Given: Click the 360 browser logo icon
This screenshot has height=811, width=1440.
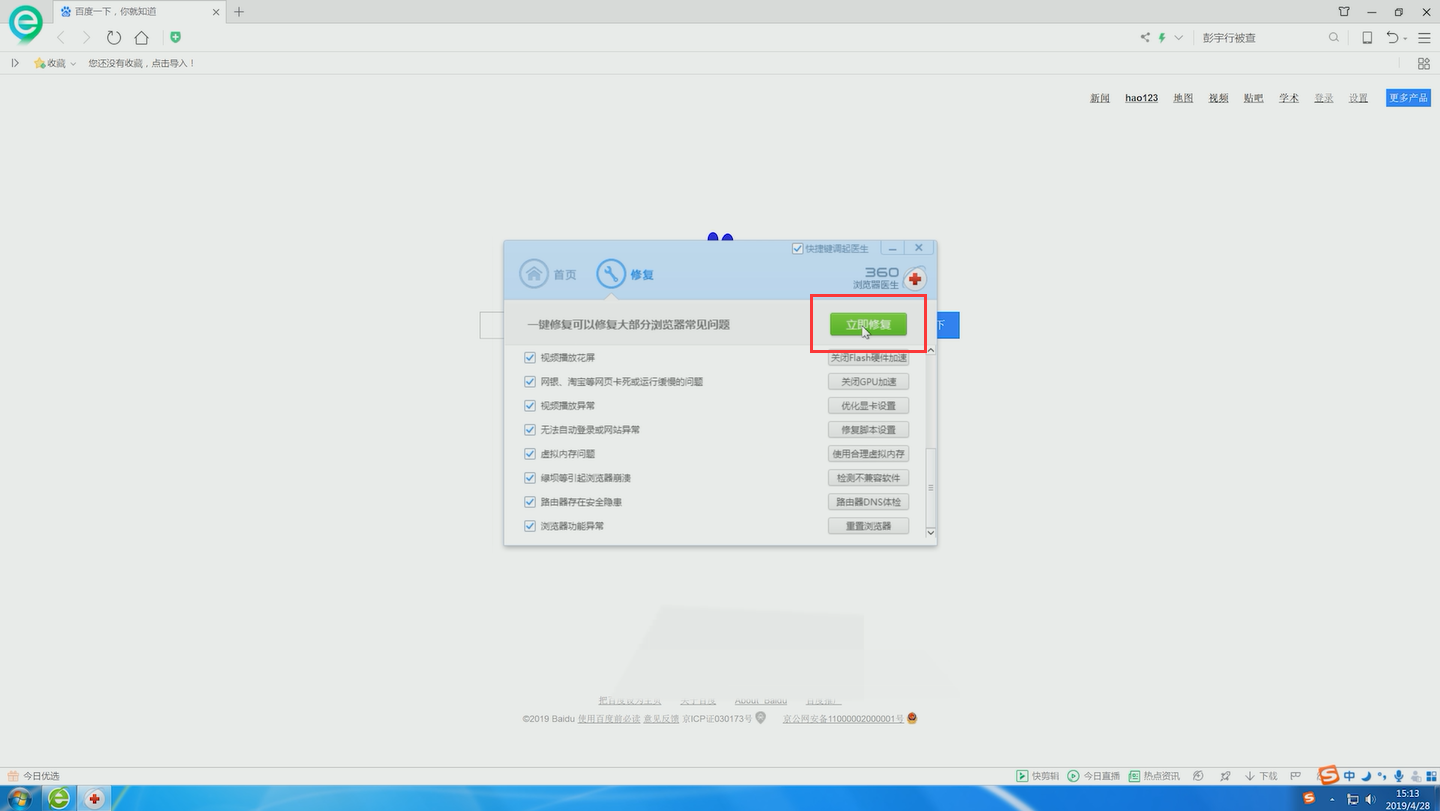Looking at the screenshot, I should click(25, 24).
